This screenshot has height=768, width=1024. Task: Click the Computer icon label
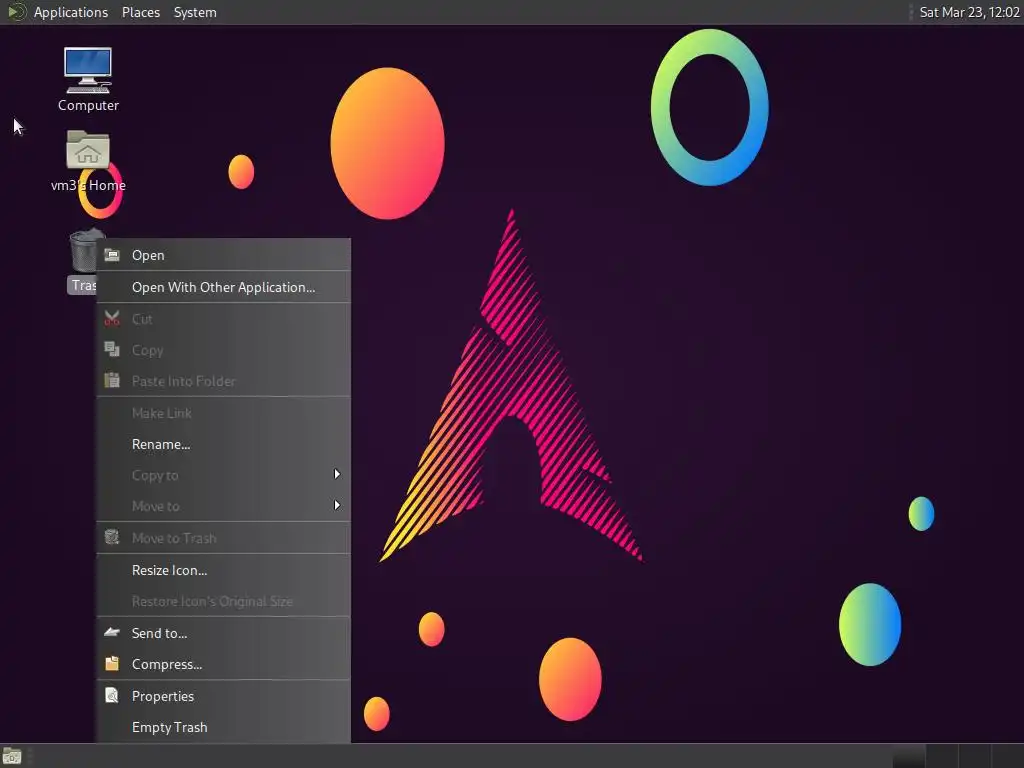[88, 105]
